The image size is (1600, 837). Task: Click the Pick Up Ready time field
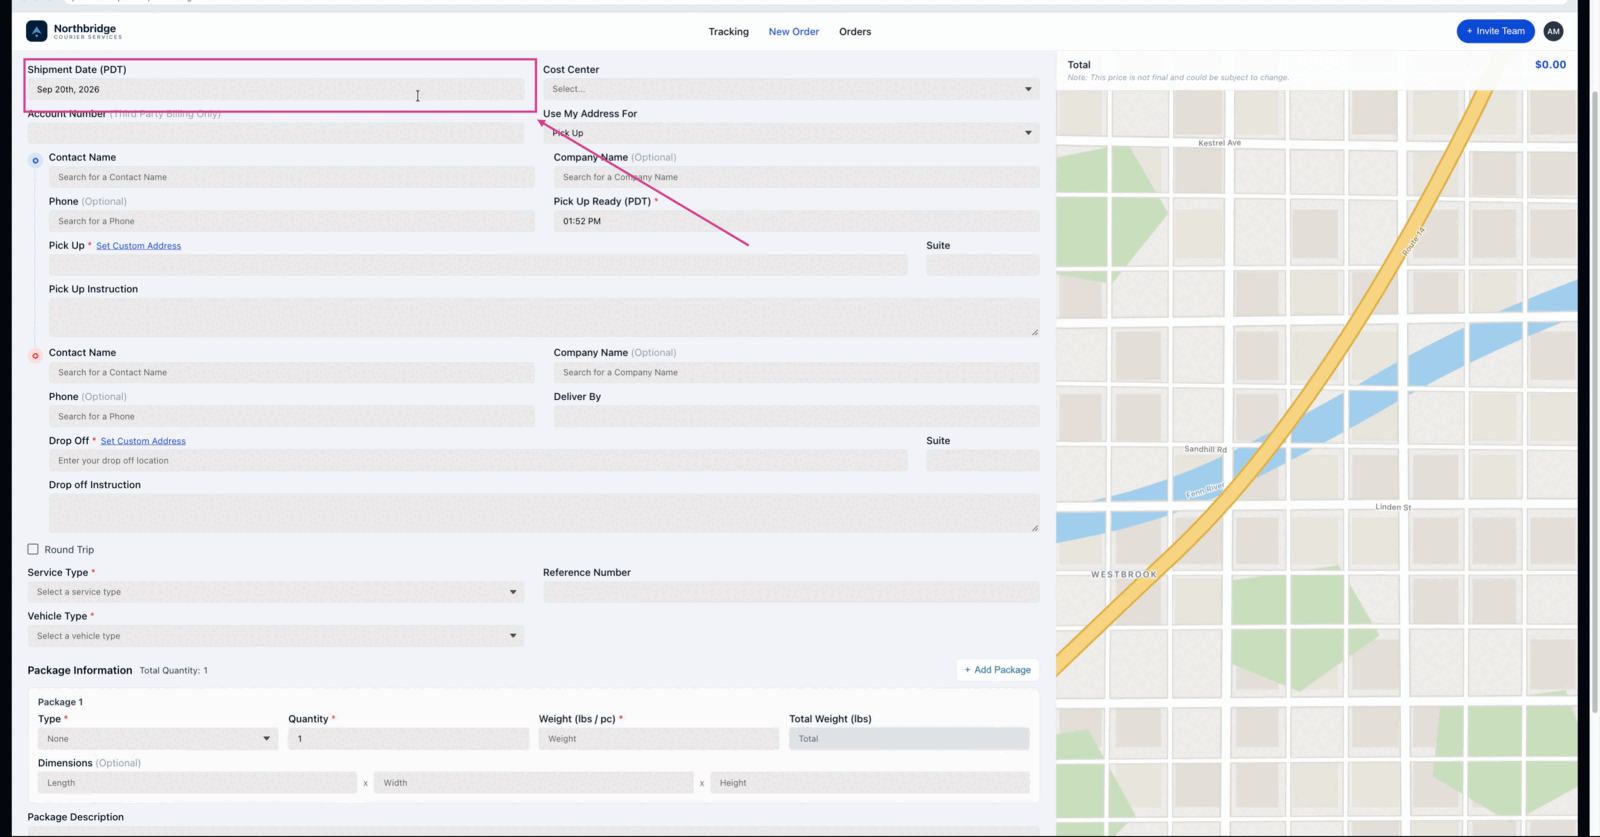point(796,221)
